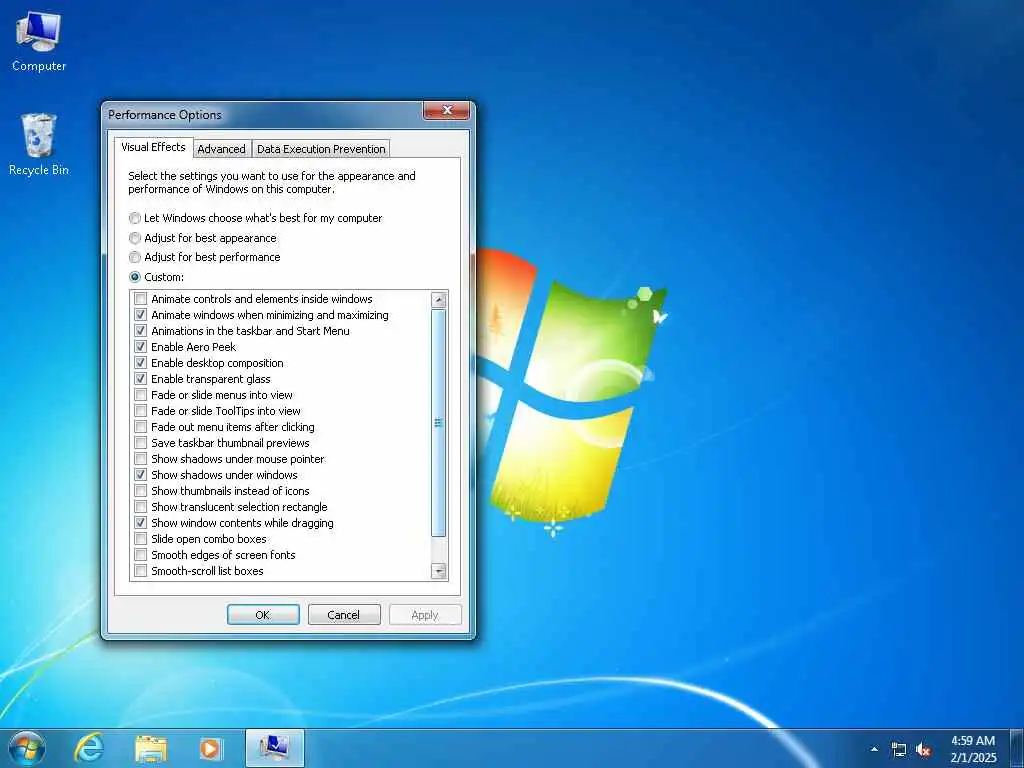Uncheck Enable transparent glass
Image resolution: width=1024 pixels, height=768 pixels.
[x=140, y=379]
